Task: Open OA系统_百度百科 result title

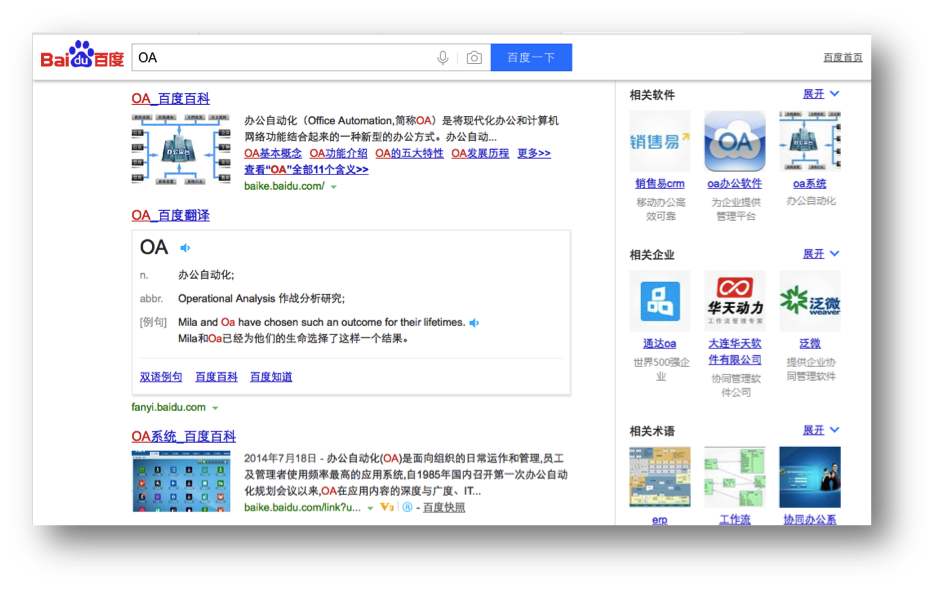Action: [x=184, y=437]
